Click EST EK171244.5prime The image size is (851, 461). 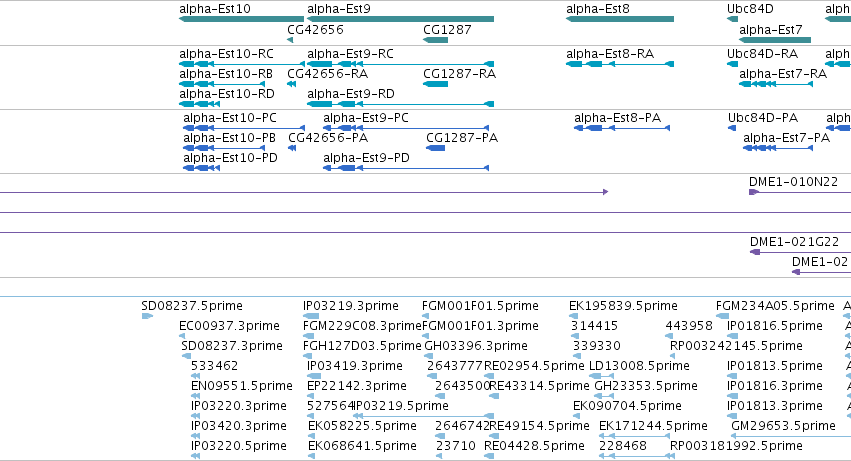[x=653, y=427]
